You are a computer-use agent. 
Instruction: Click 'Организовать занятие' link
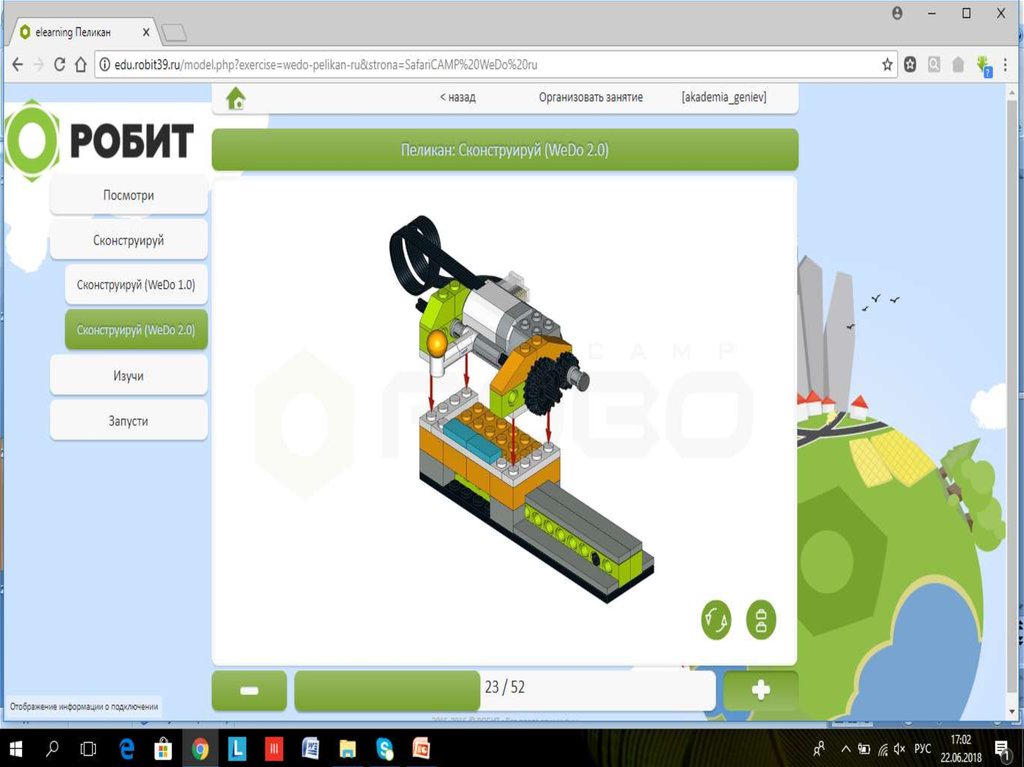[590, 98]
